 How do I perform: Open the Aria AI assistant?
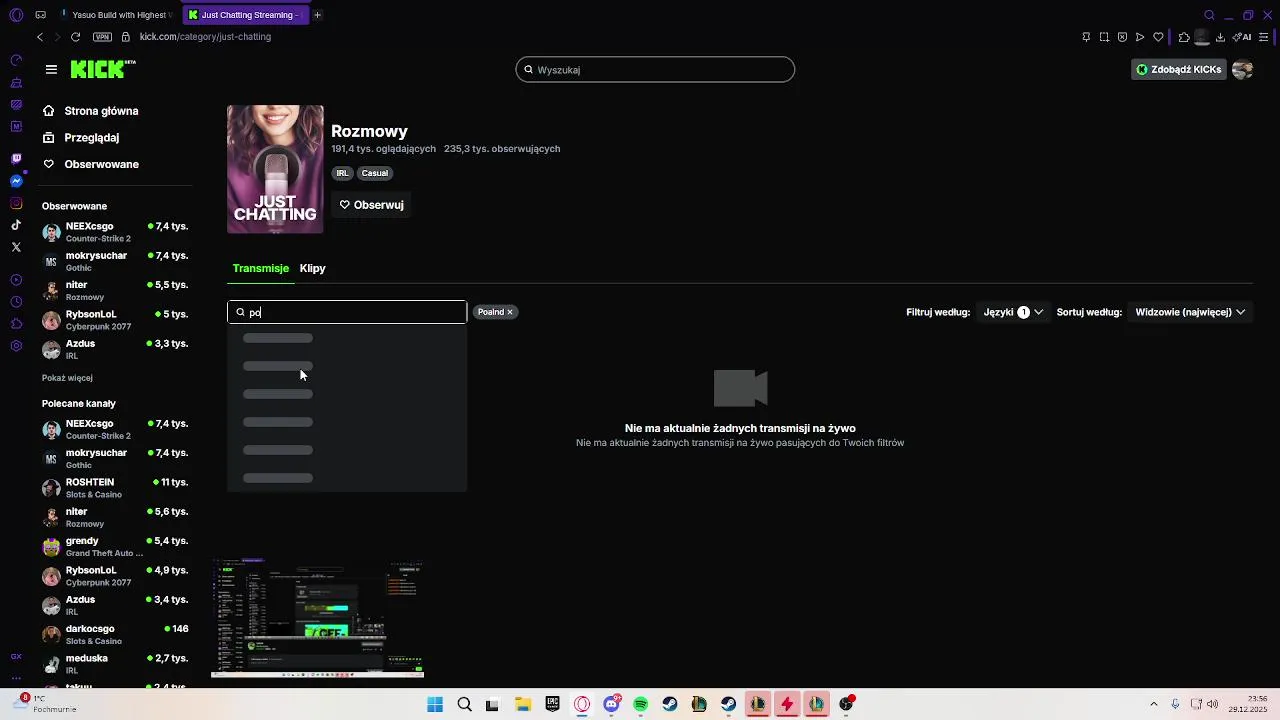tap(1243, 37)
